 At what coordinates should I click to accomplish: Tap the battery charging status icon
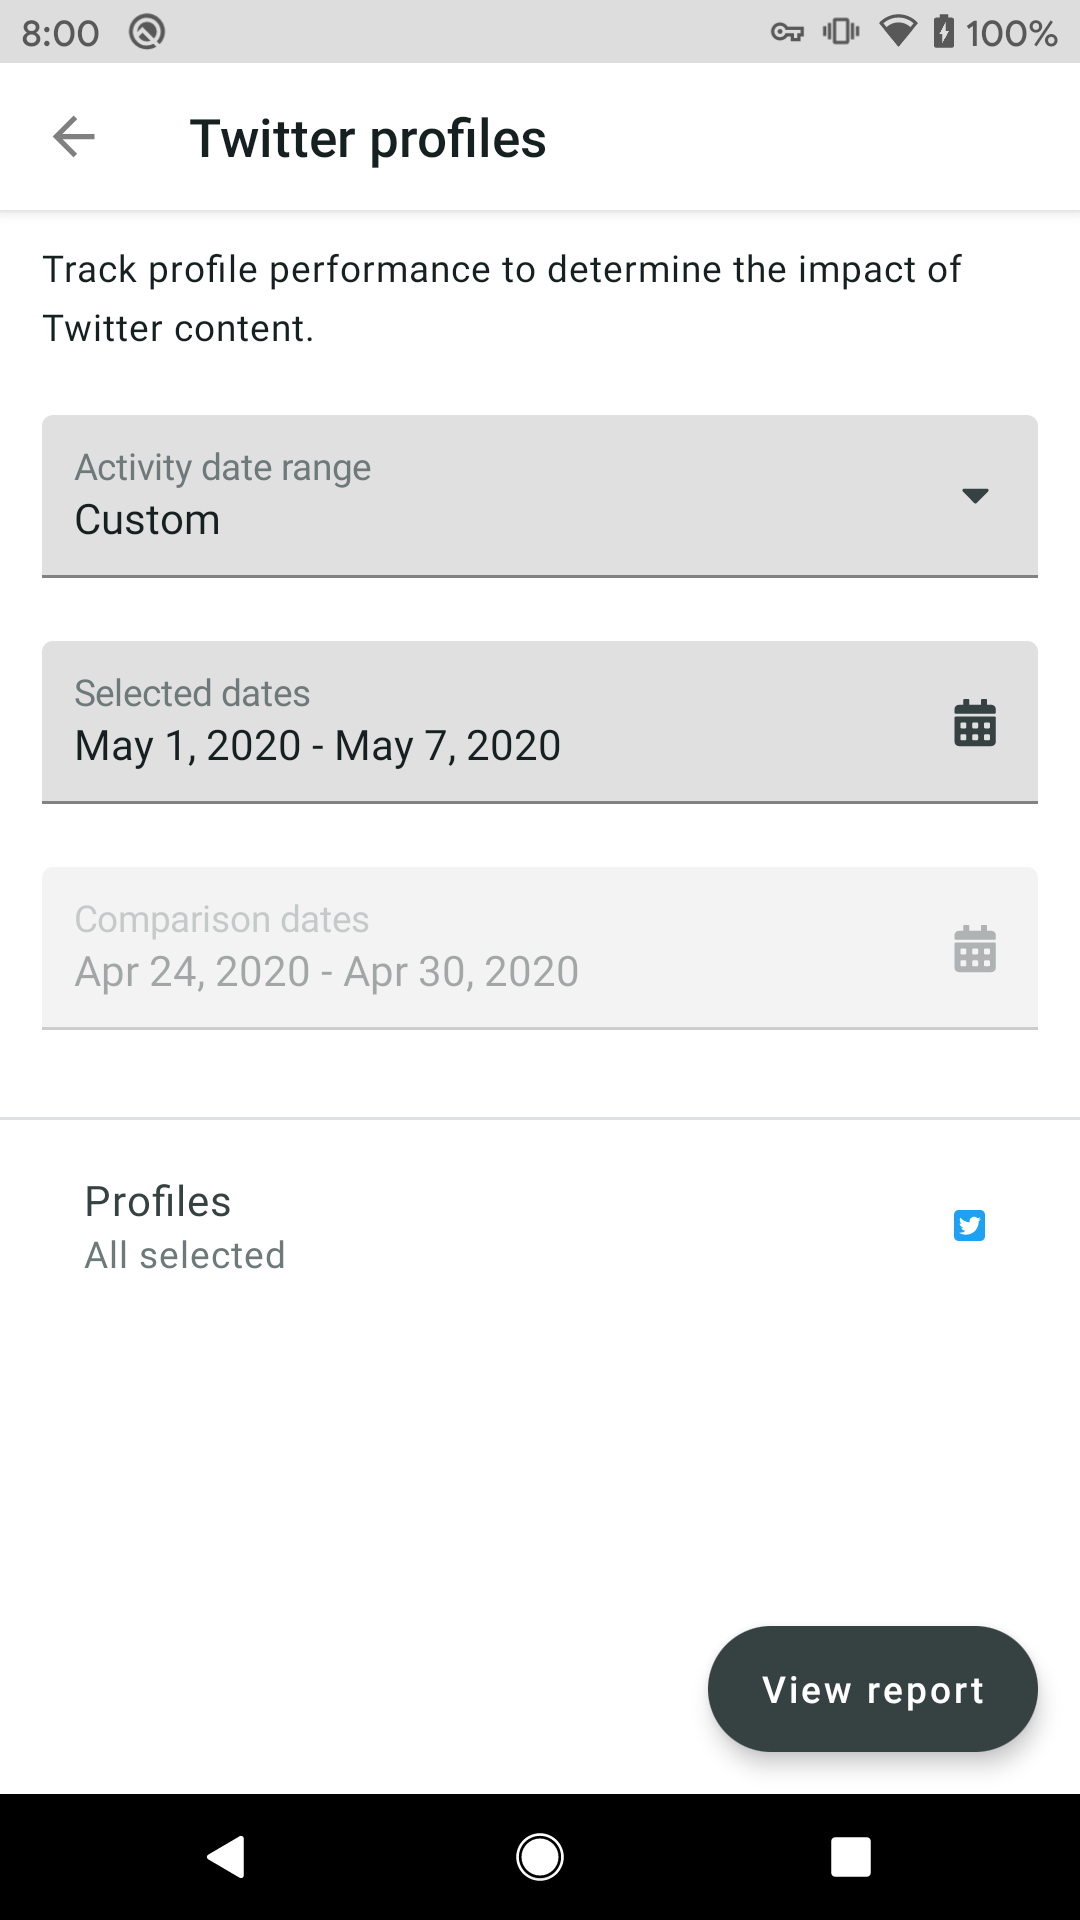tap(943, 32)
